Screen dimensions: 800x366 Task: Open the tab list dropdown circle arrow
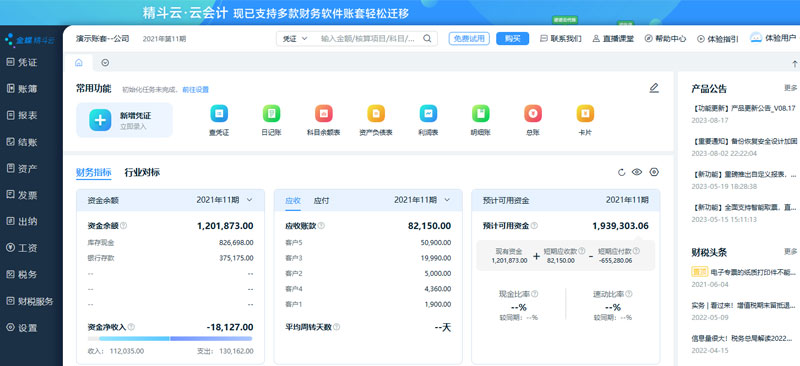(105, 63)
